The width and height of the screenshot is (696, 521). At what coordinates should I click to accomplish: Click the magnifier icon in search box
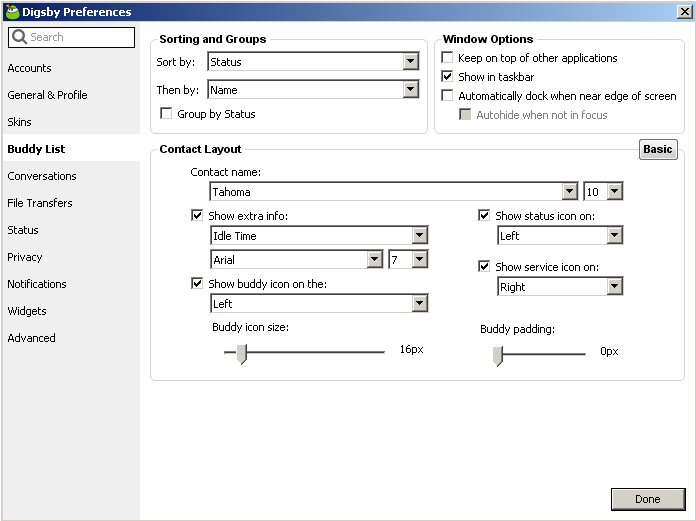click(19, 37)
